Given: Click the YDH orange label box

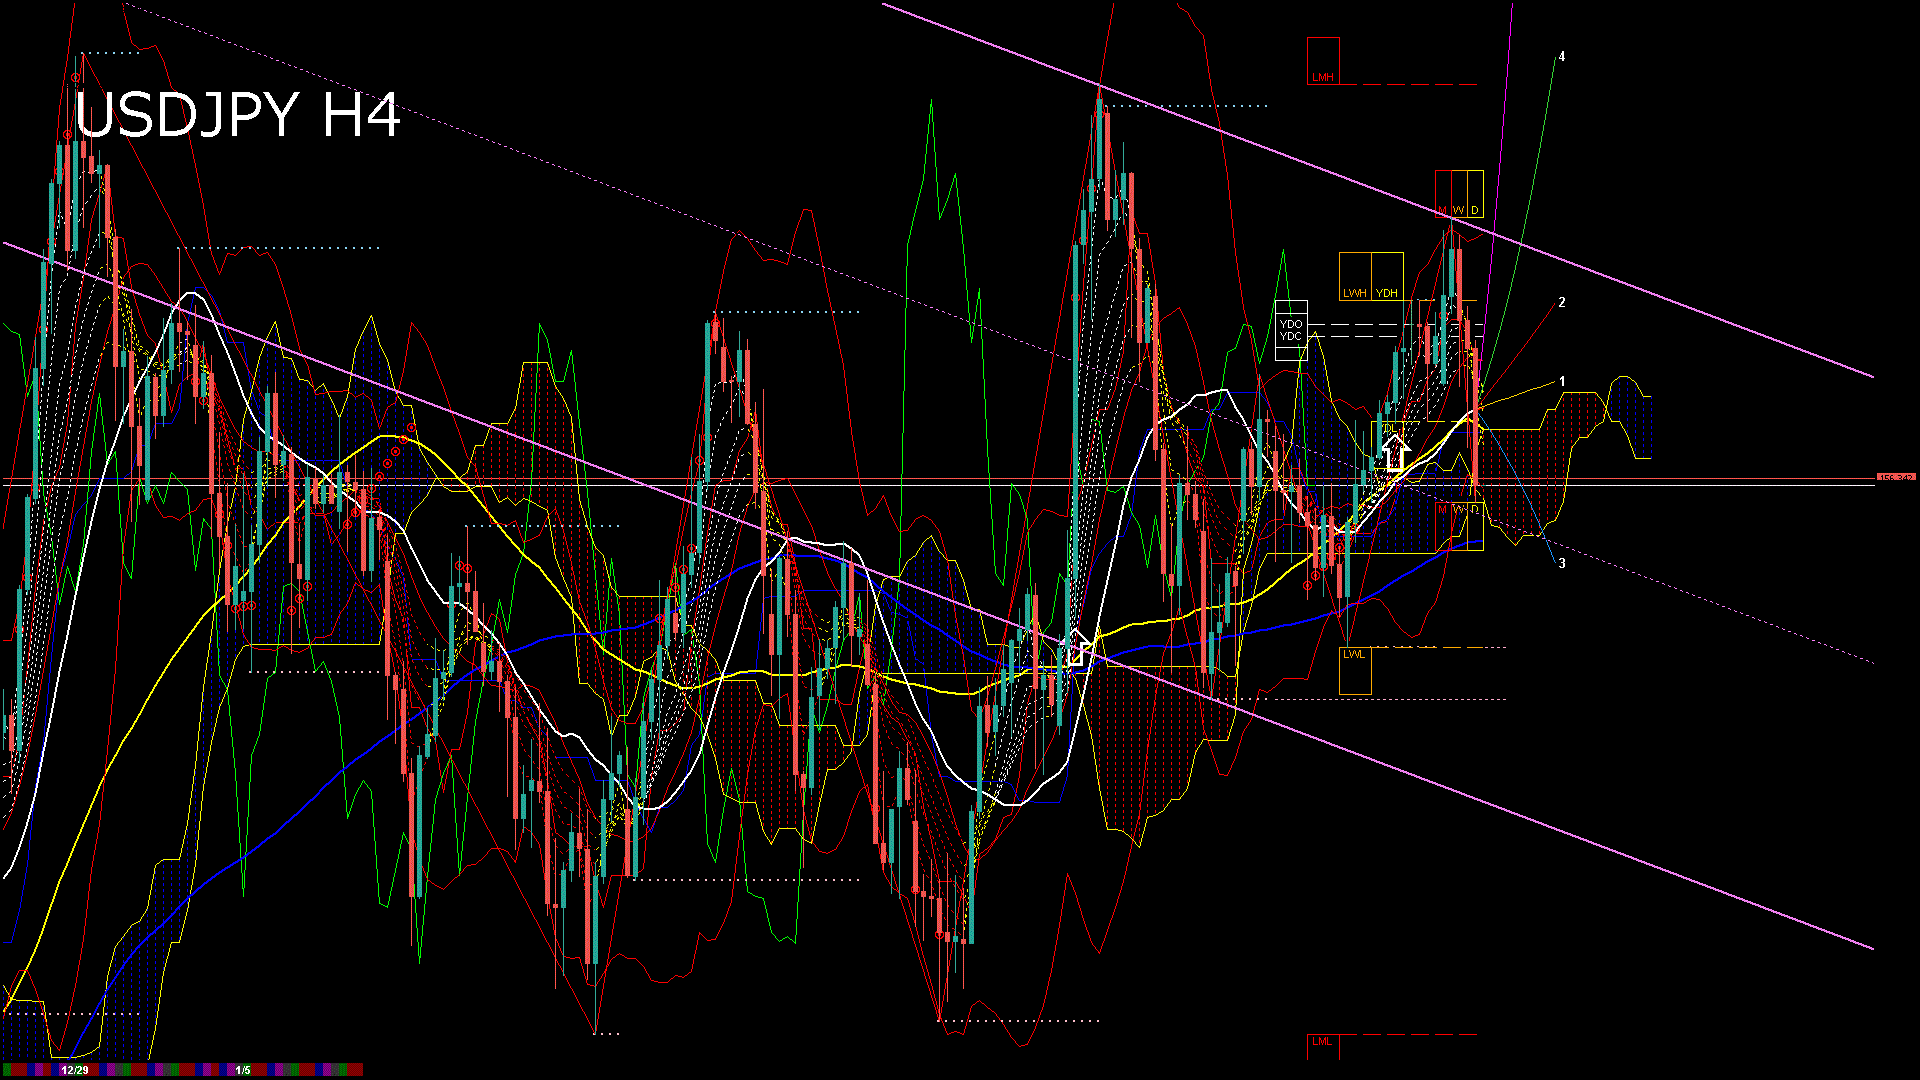Looking at the screenshot, I should [1387, 276].
